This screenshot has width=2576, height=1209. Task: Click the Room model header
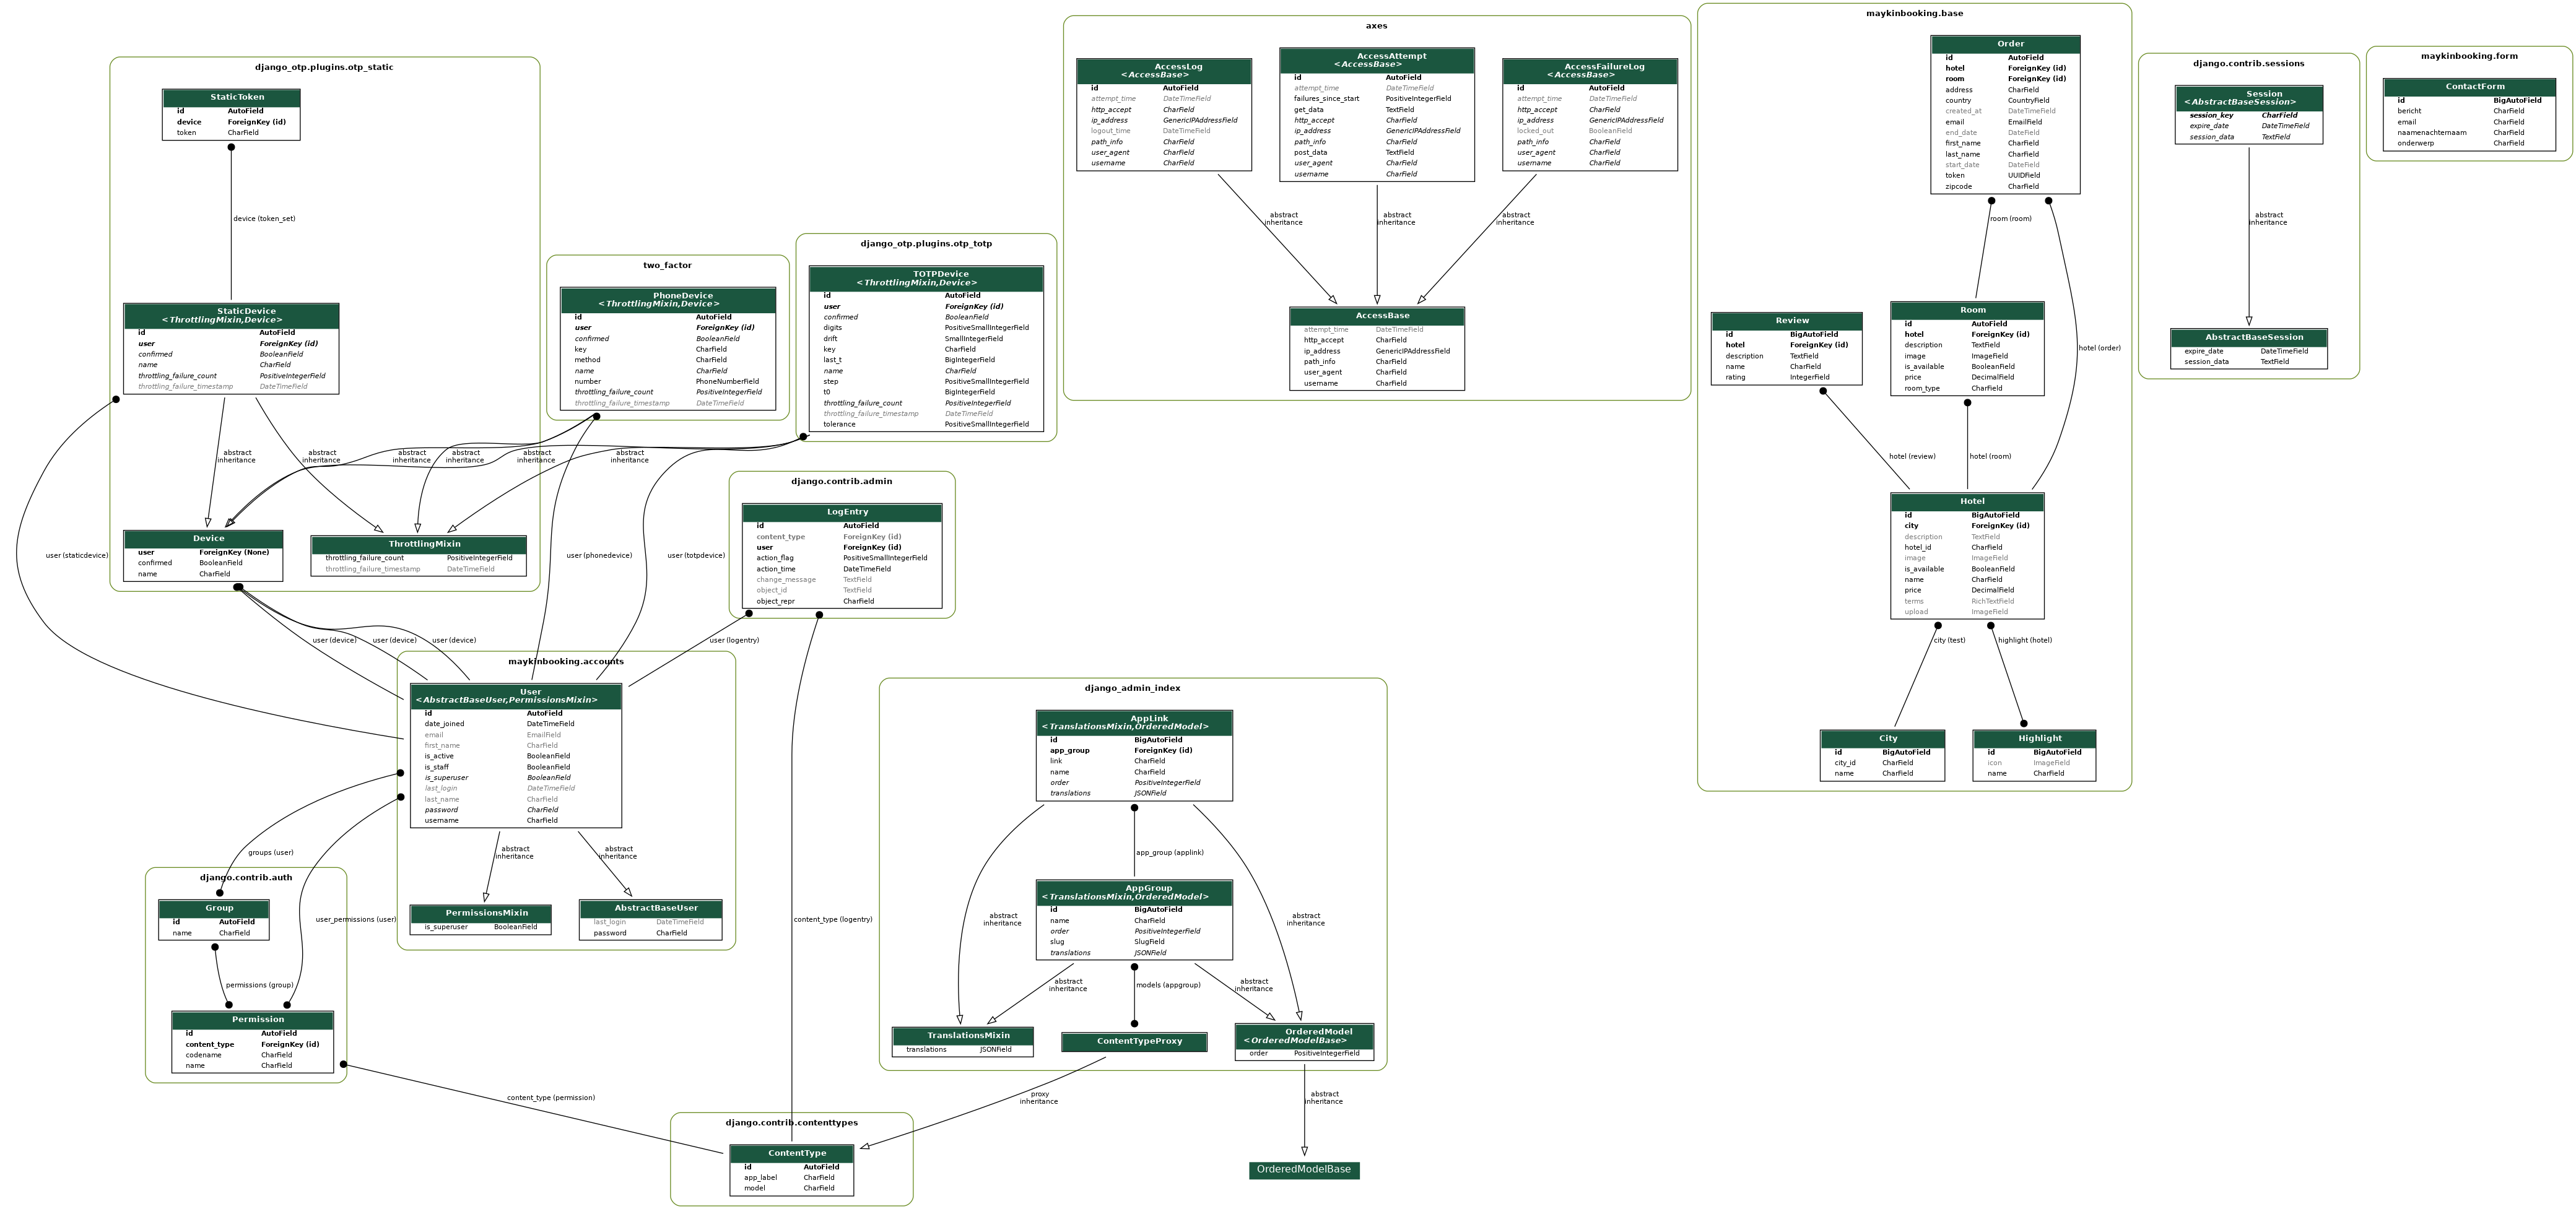click(1967, 311)
